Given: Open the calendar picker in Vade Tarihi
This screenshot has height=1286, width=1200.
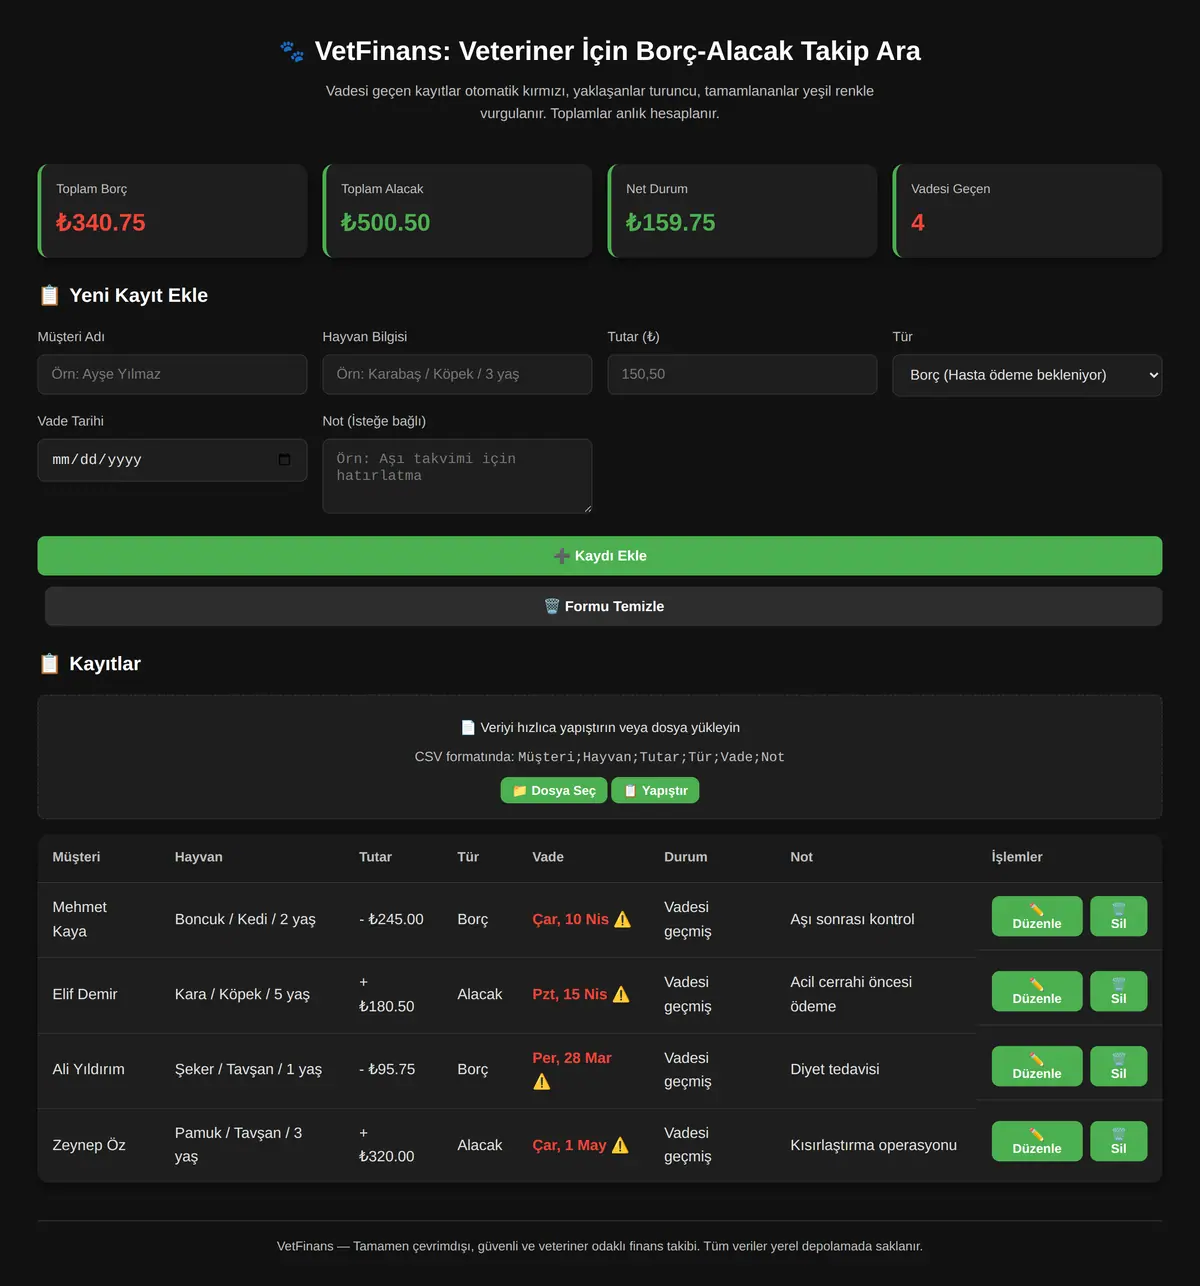Looking at the screenshot, I should tap(284, 460).
